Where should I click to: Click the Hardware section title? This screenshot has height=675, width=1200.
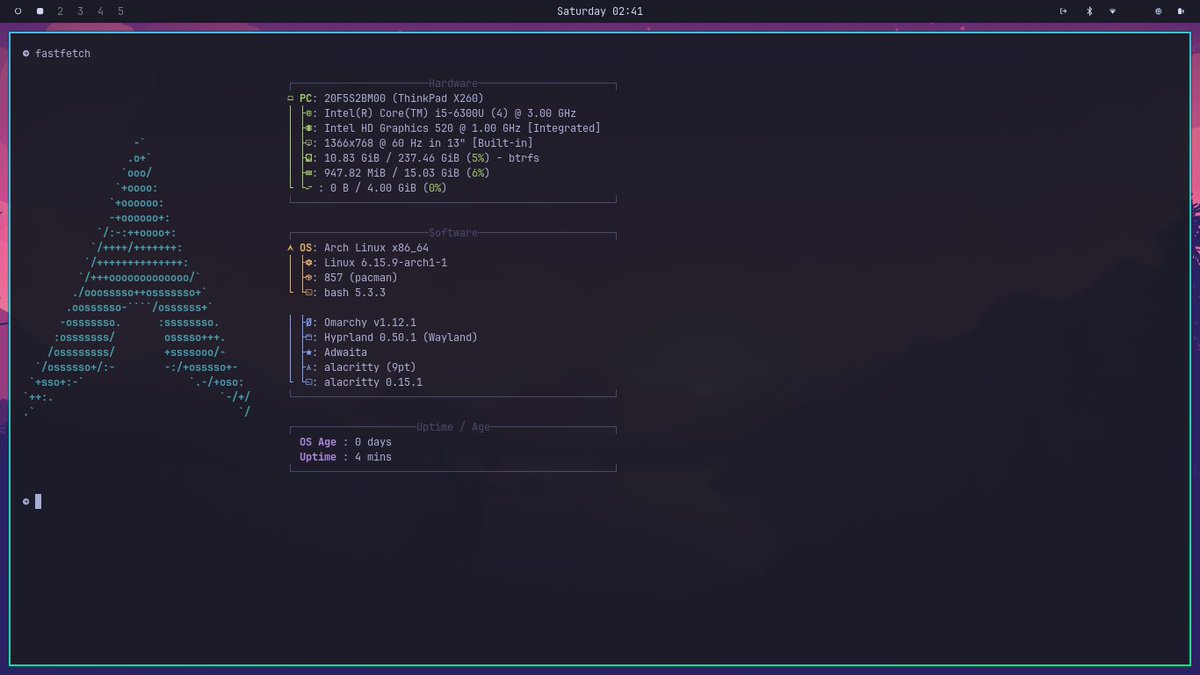[453, 83]
